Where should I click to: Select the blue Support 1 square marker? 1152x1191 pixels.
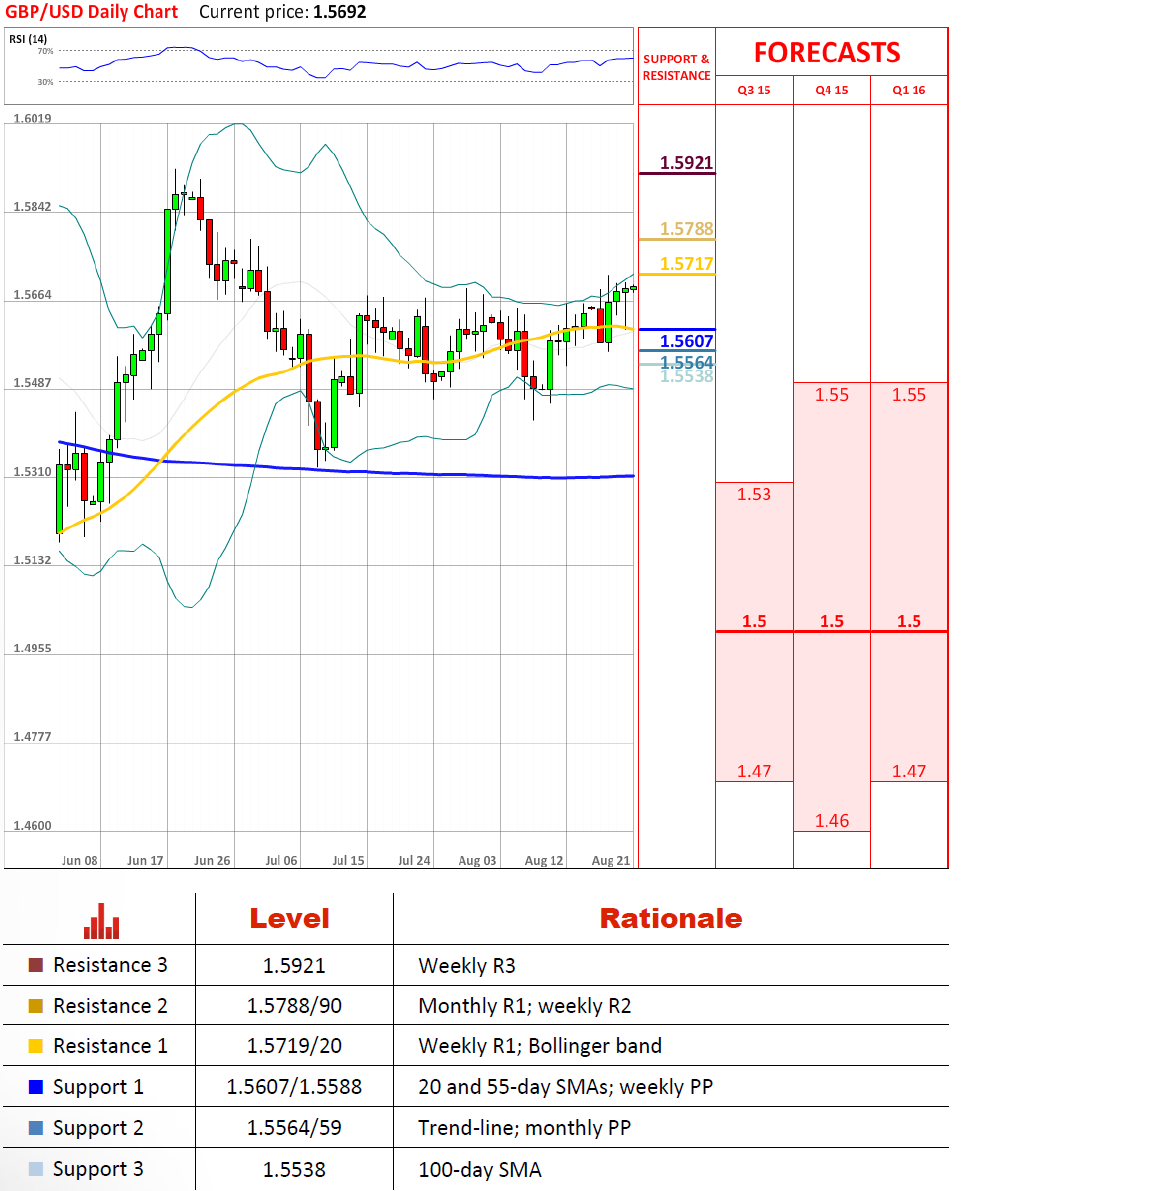[36, 1087]
